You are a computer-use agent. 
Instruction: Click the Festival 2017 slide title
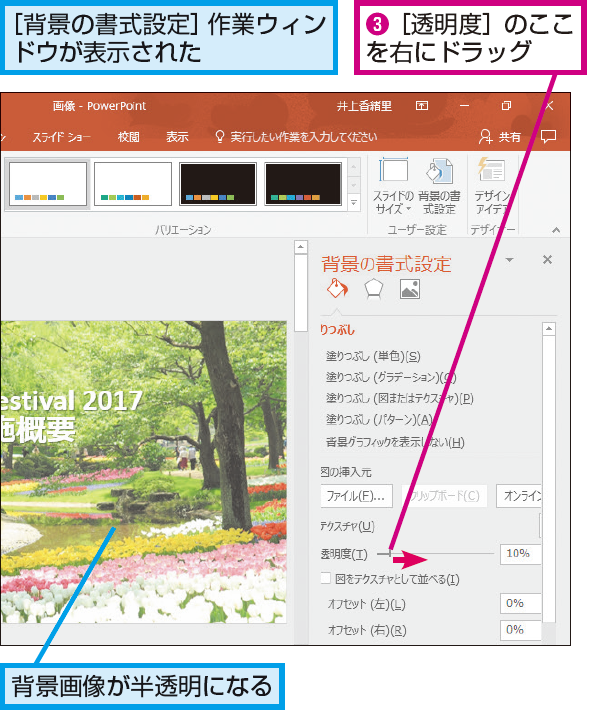(x=71, y=400)
